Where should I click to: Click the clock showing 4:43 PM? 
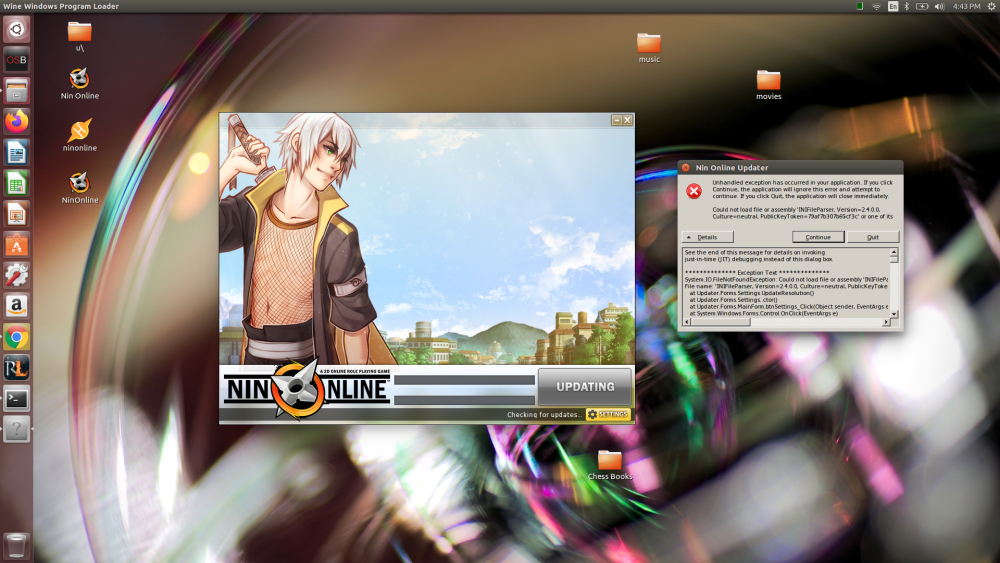pos(966,6)
